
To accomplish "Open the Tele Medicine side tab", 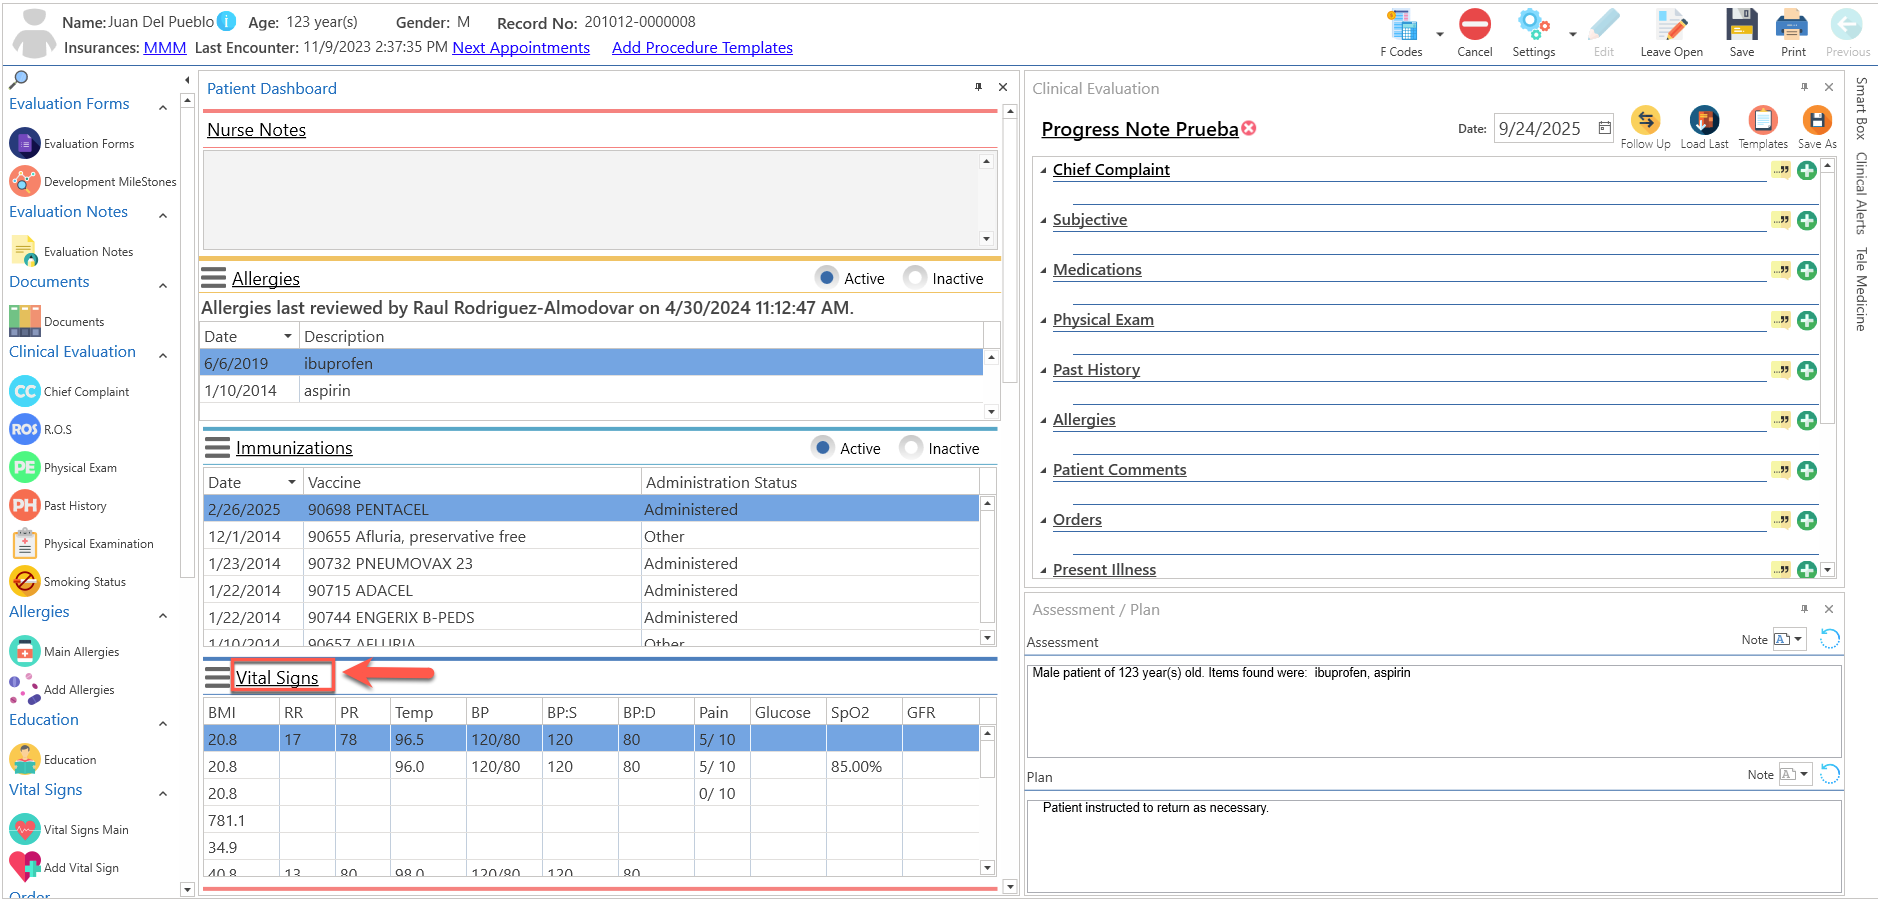I will point(1861,289).
